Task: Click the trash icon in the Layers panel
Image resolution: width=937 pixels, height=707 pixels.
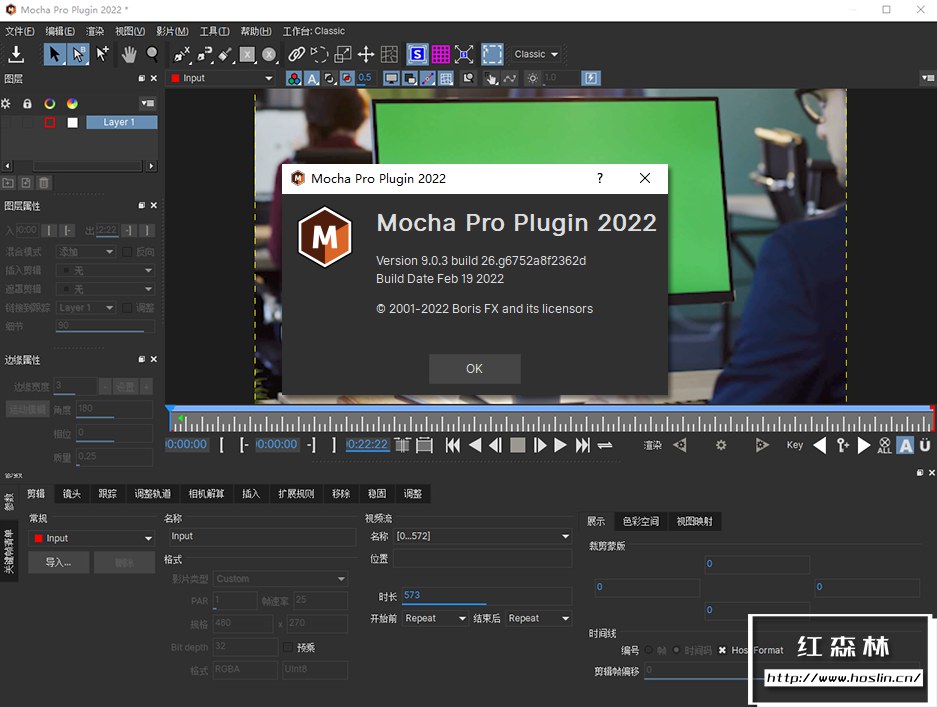Action: 43,183
